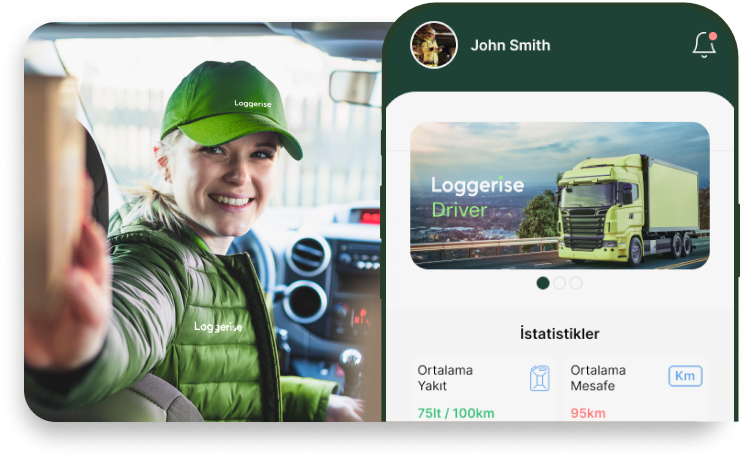
Task: Jump to the third carousel dot
Action: (576, 283)
